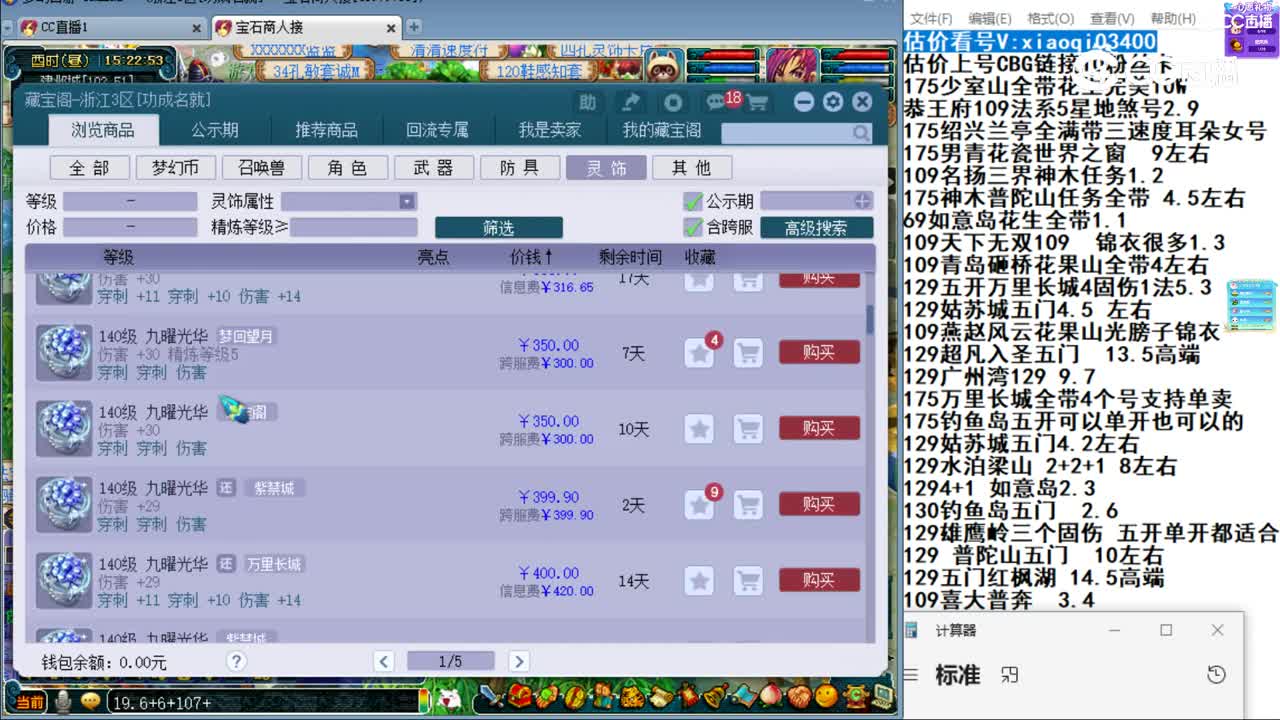Switch to 我是卖家 tab
Screen dimensions: 1280x720
pyautogui.click(x=549, y=131)
